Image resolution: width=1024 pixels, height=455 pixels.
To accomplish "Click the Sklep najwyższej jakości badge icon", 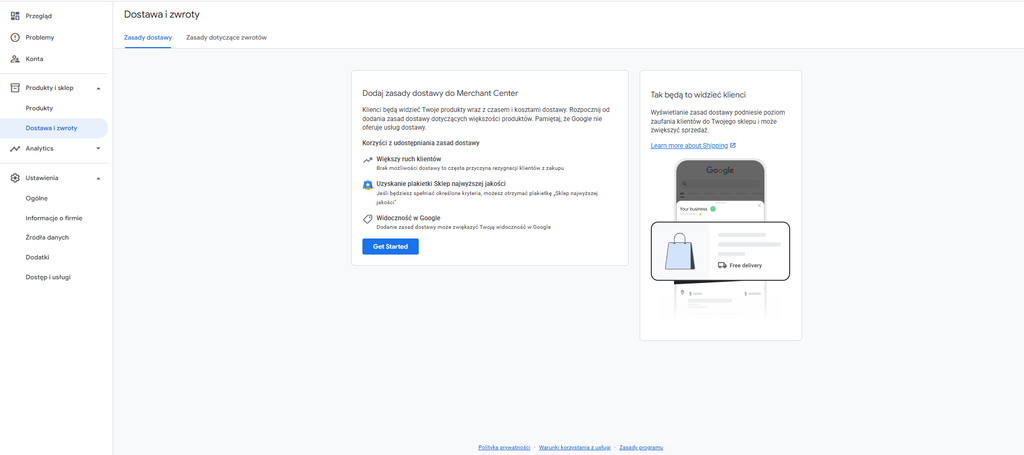I will [368, 185].
